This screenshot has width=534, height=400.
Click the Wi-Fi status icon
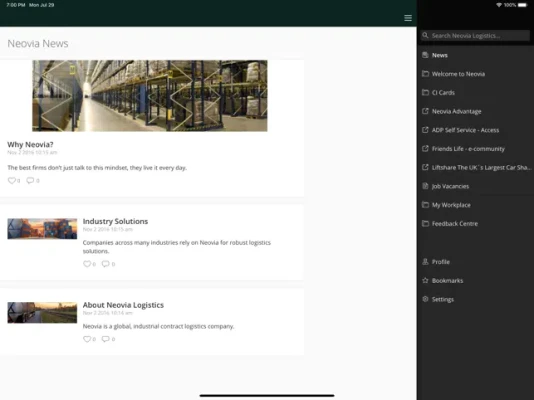(x=499, y=5)
